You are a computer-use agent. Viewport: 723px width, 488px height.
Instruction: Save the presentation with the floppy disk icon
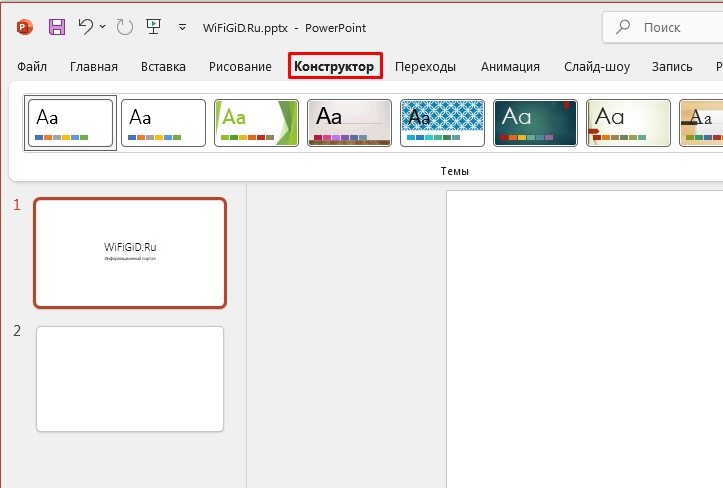coord(57,27)
